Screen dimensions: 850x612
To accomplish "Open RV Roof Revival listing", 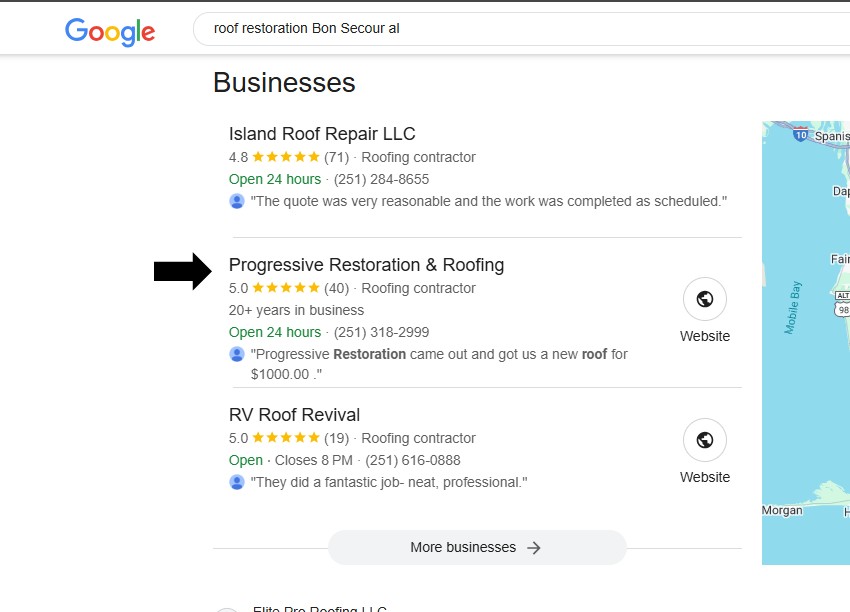I will 294,415.
